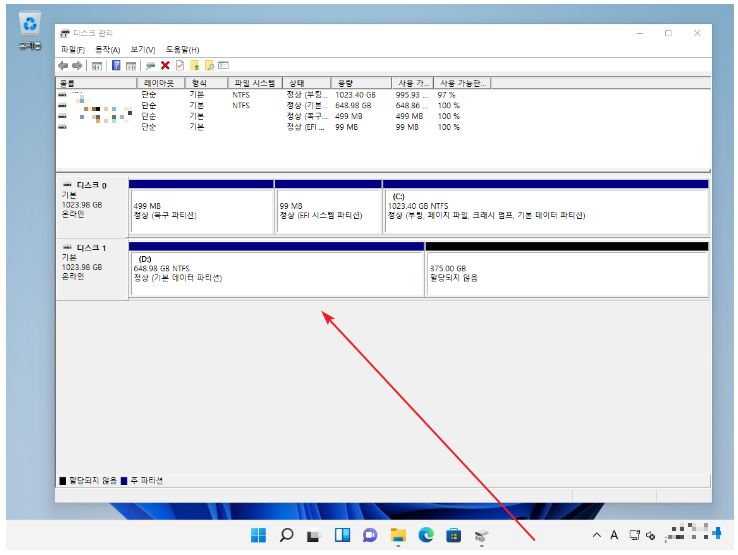Click the muted volume tray icon
This screenshot has height=555, width=738.
coord(650,536)
